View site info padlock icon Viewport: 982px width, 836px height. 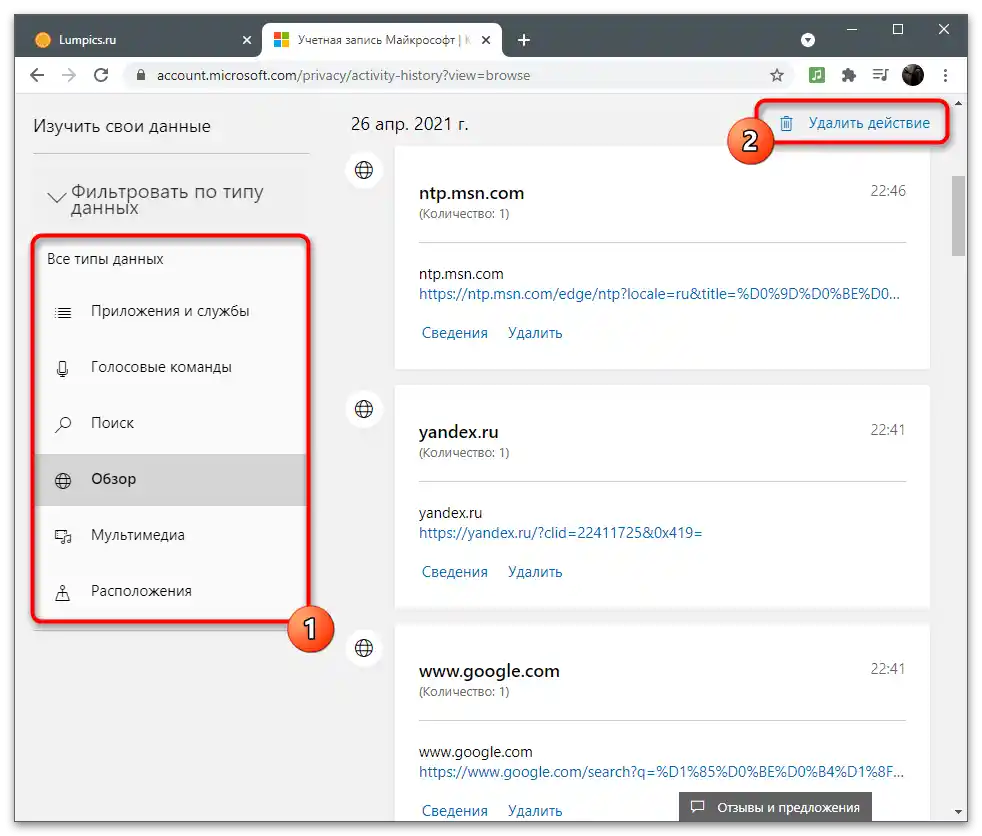(x=141, y=75)
